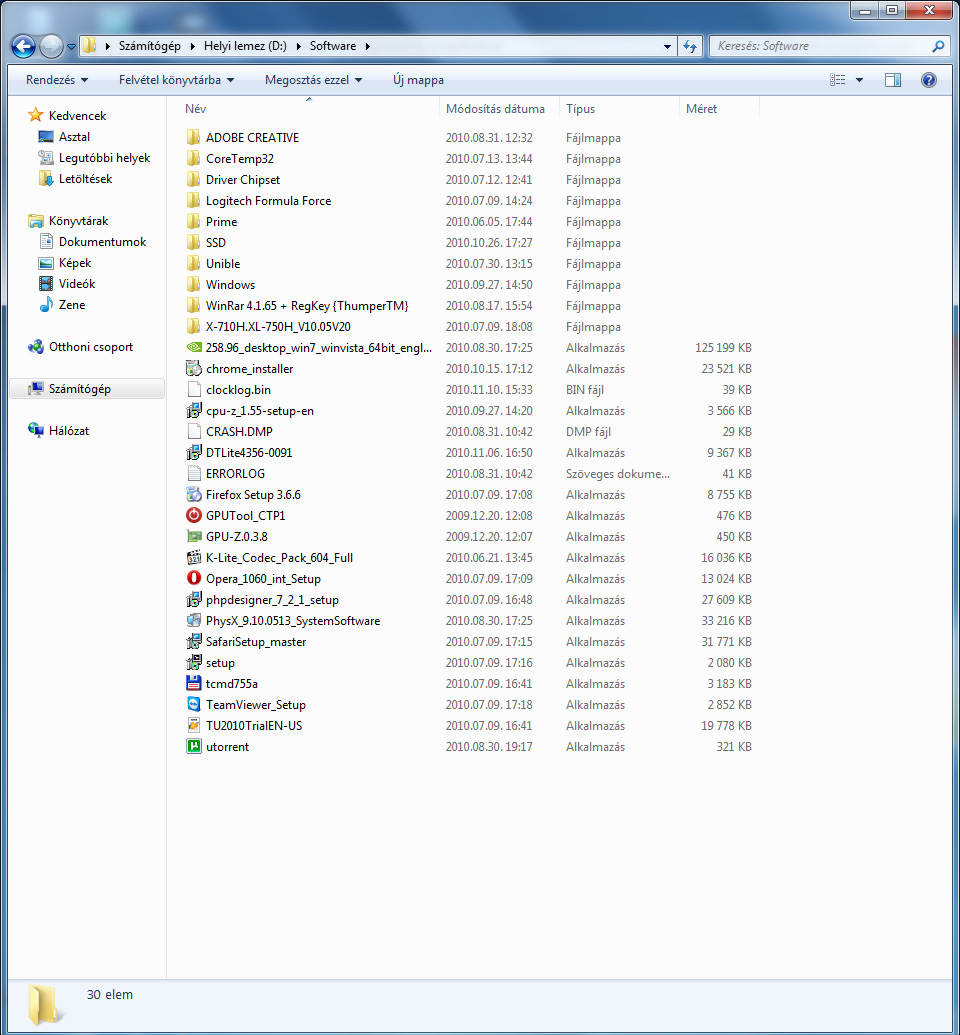Select the tcmd755a floppy disk icon

[x=193, y=683]
